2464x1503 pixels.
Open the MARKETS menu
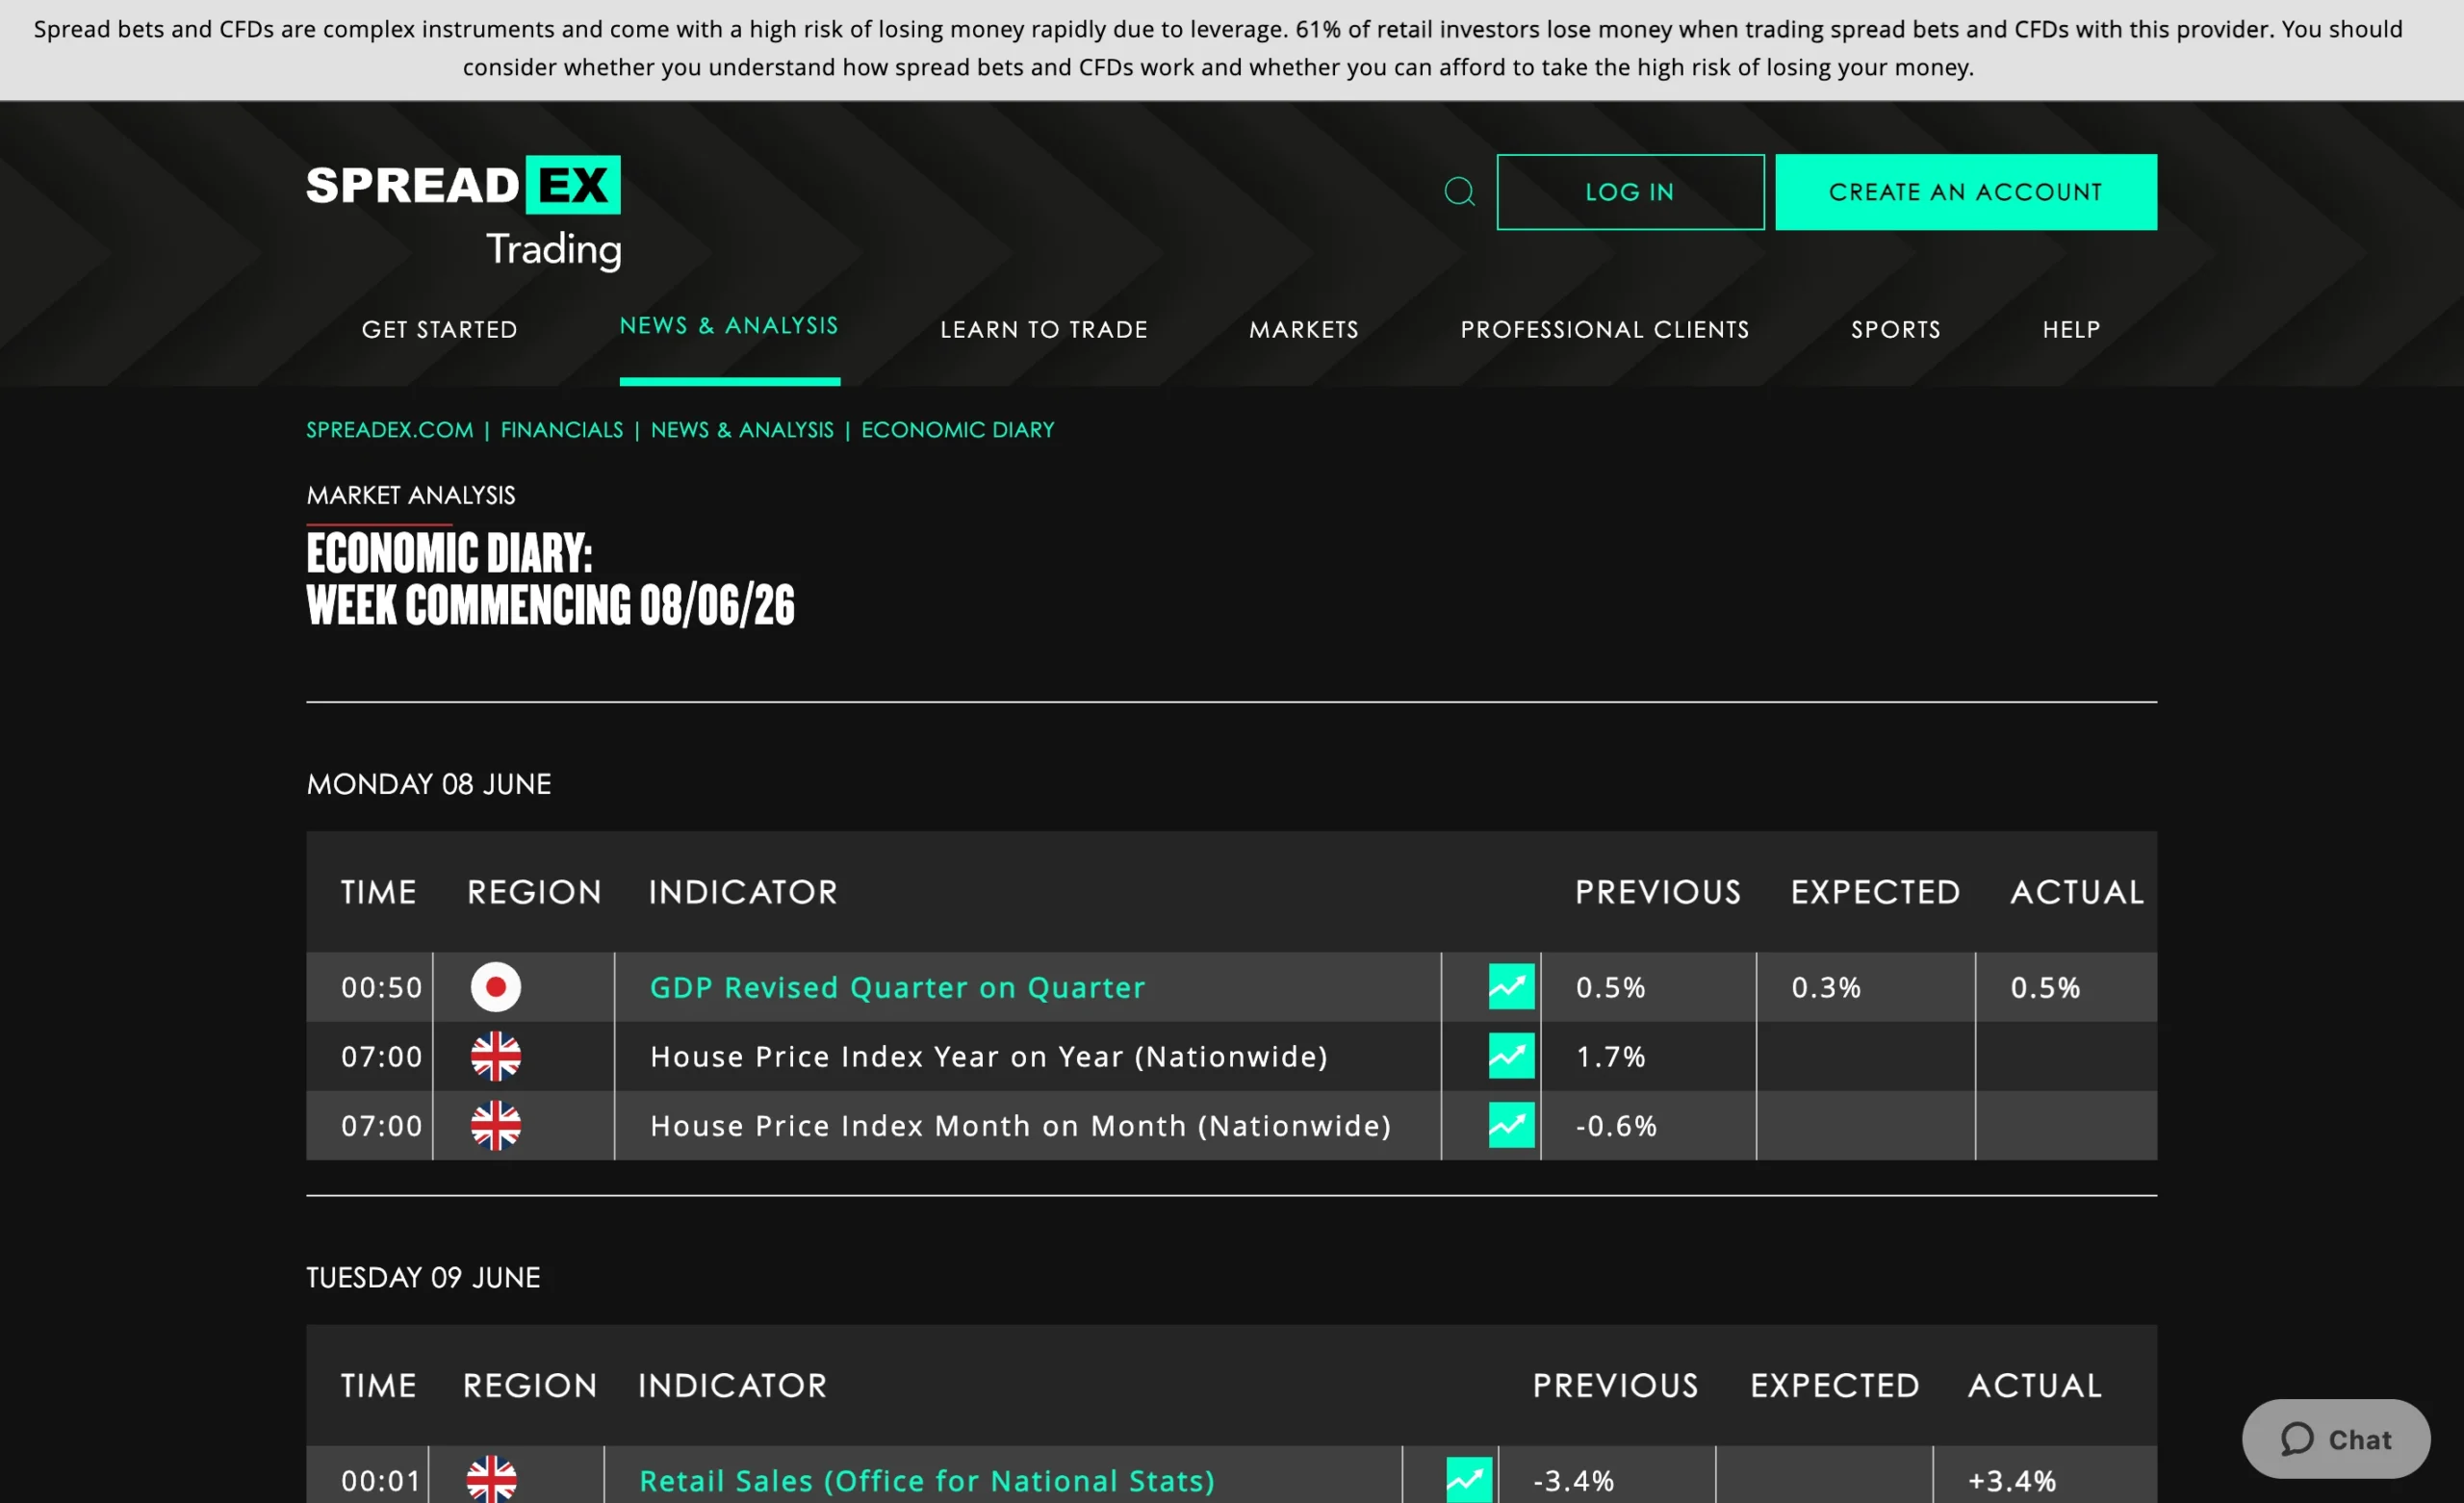(1304, 329)
